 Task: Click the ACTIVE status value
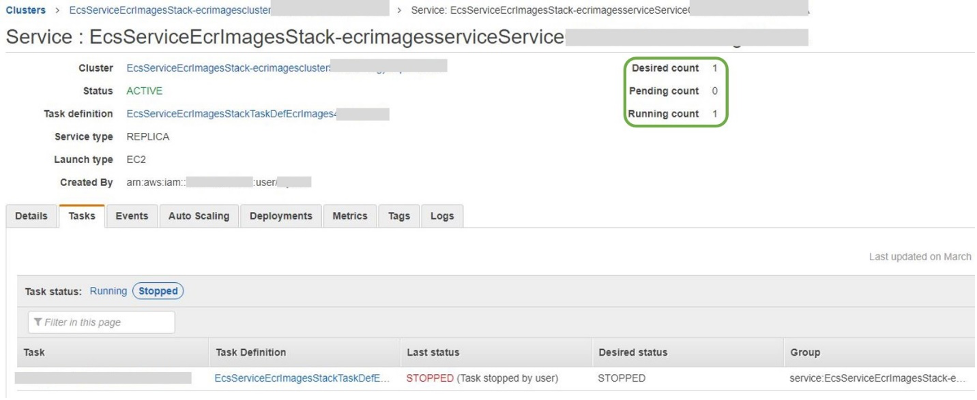(145, 91)
